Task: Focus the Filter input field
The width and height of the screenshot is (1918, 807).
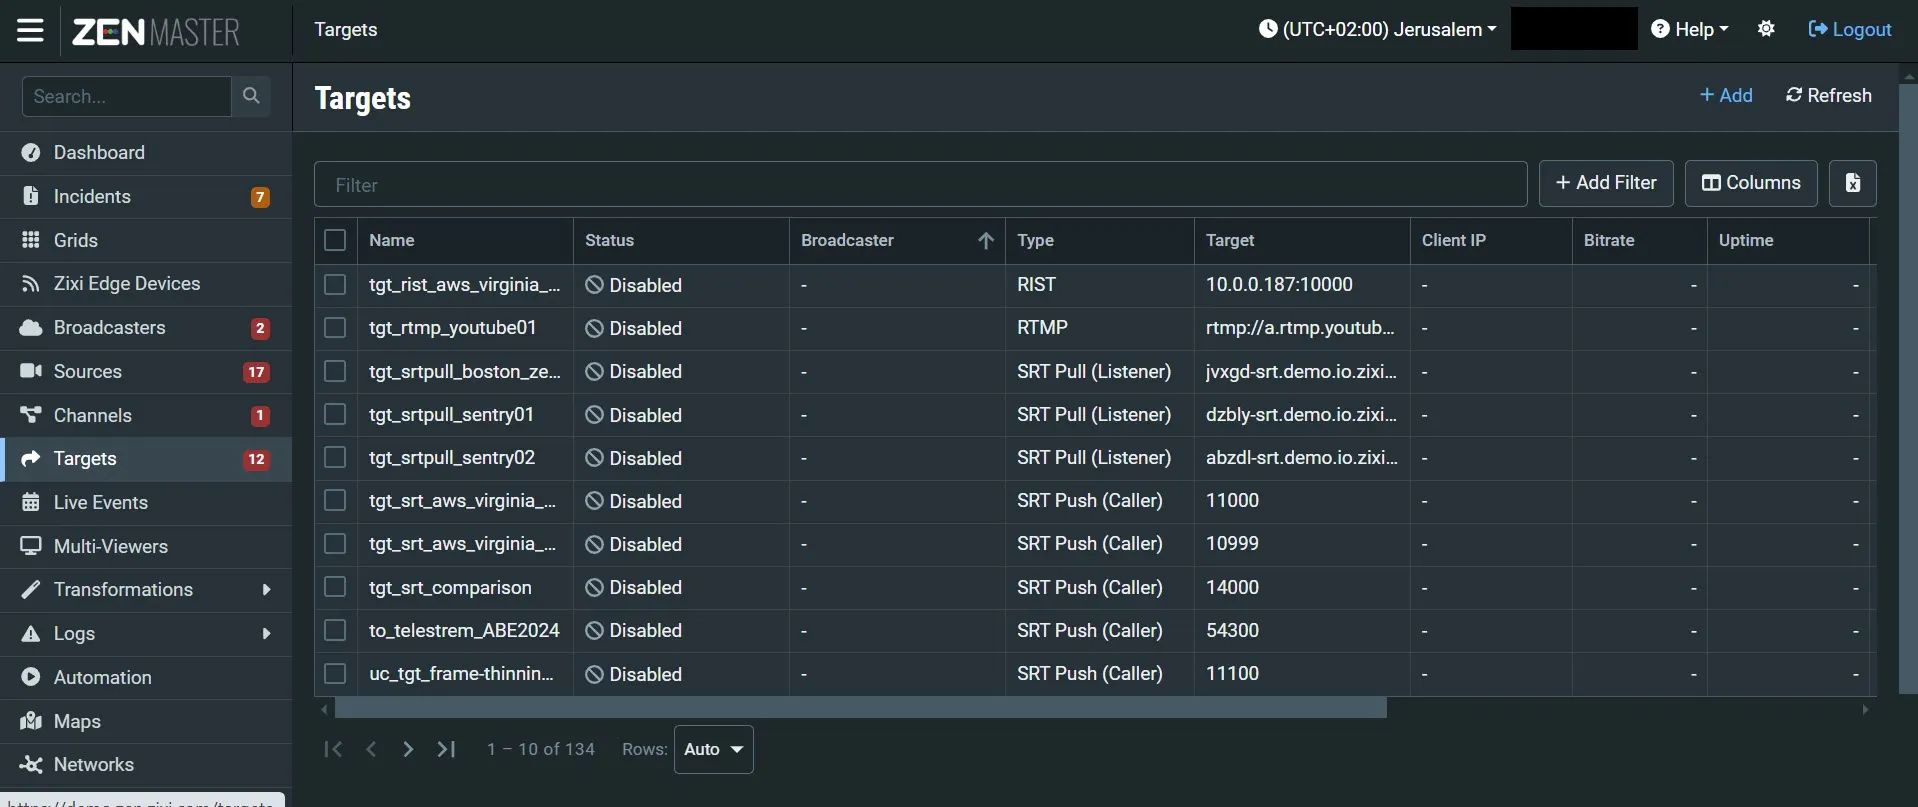Action: 920,185
